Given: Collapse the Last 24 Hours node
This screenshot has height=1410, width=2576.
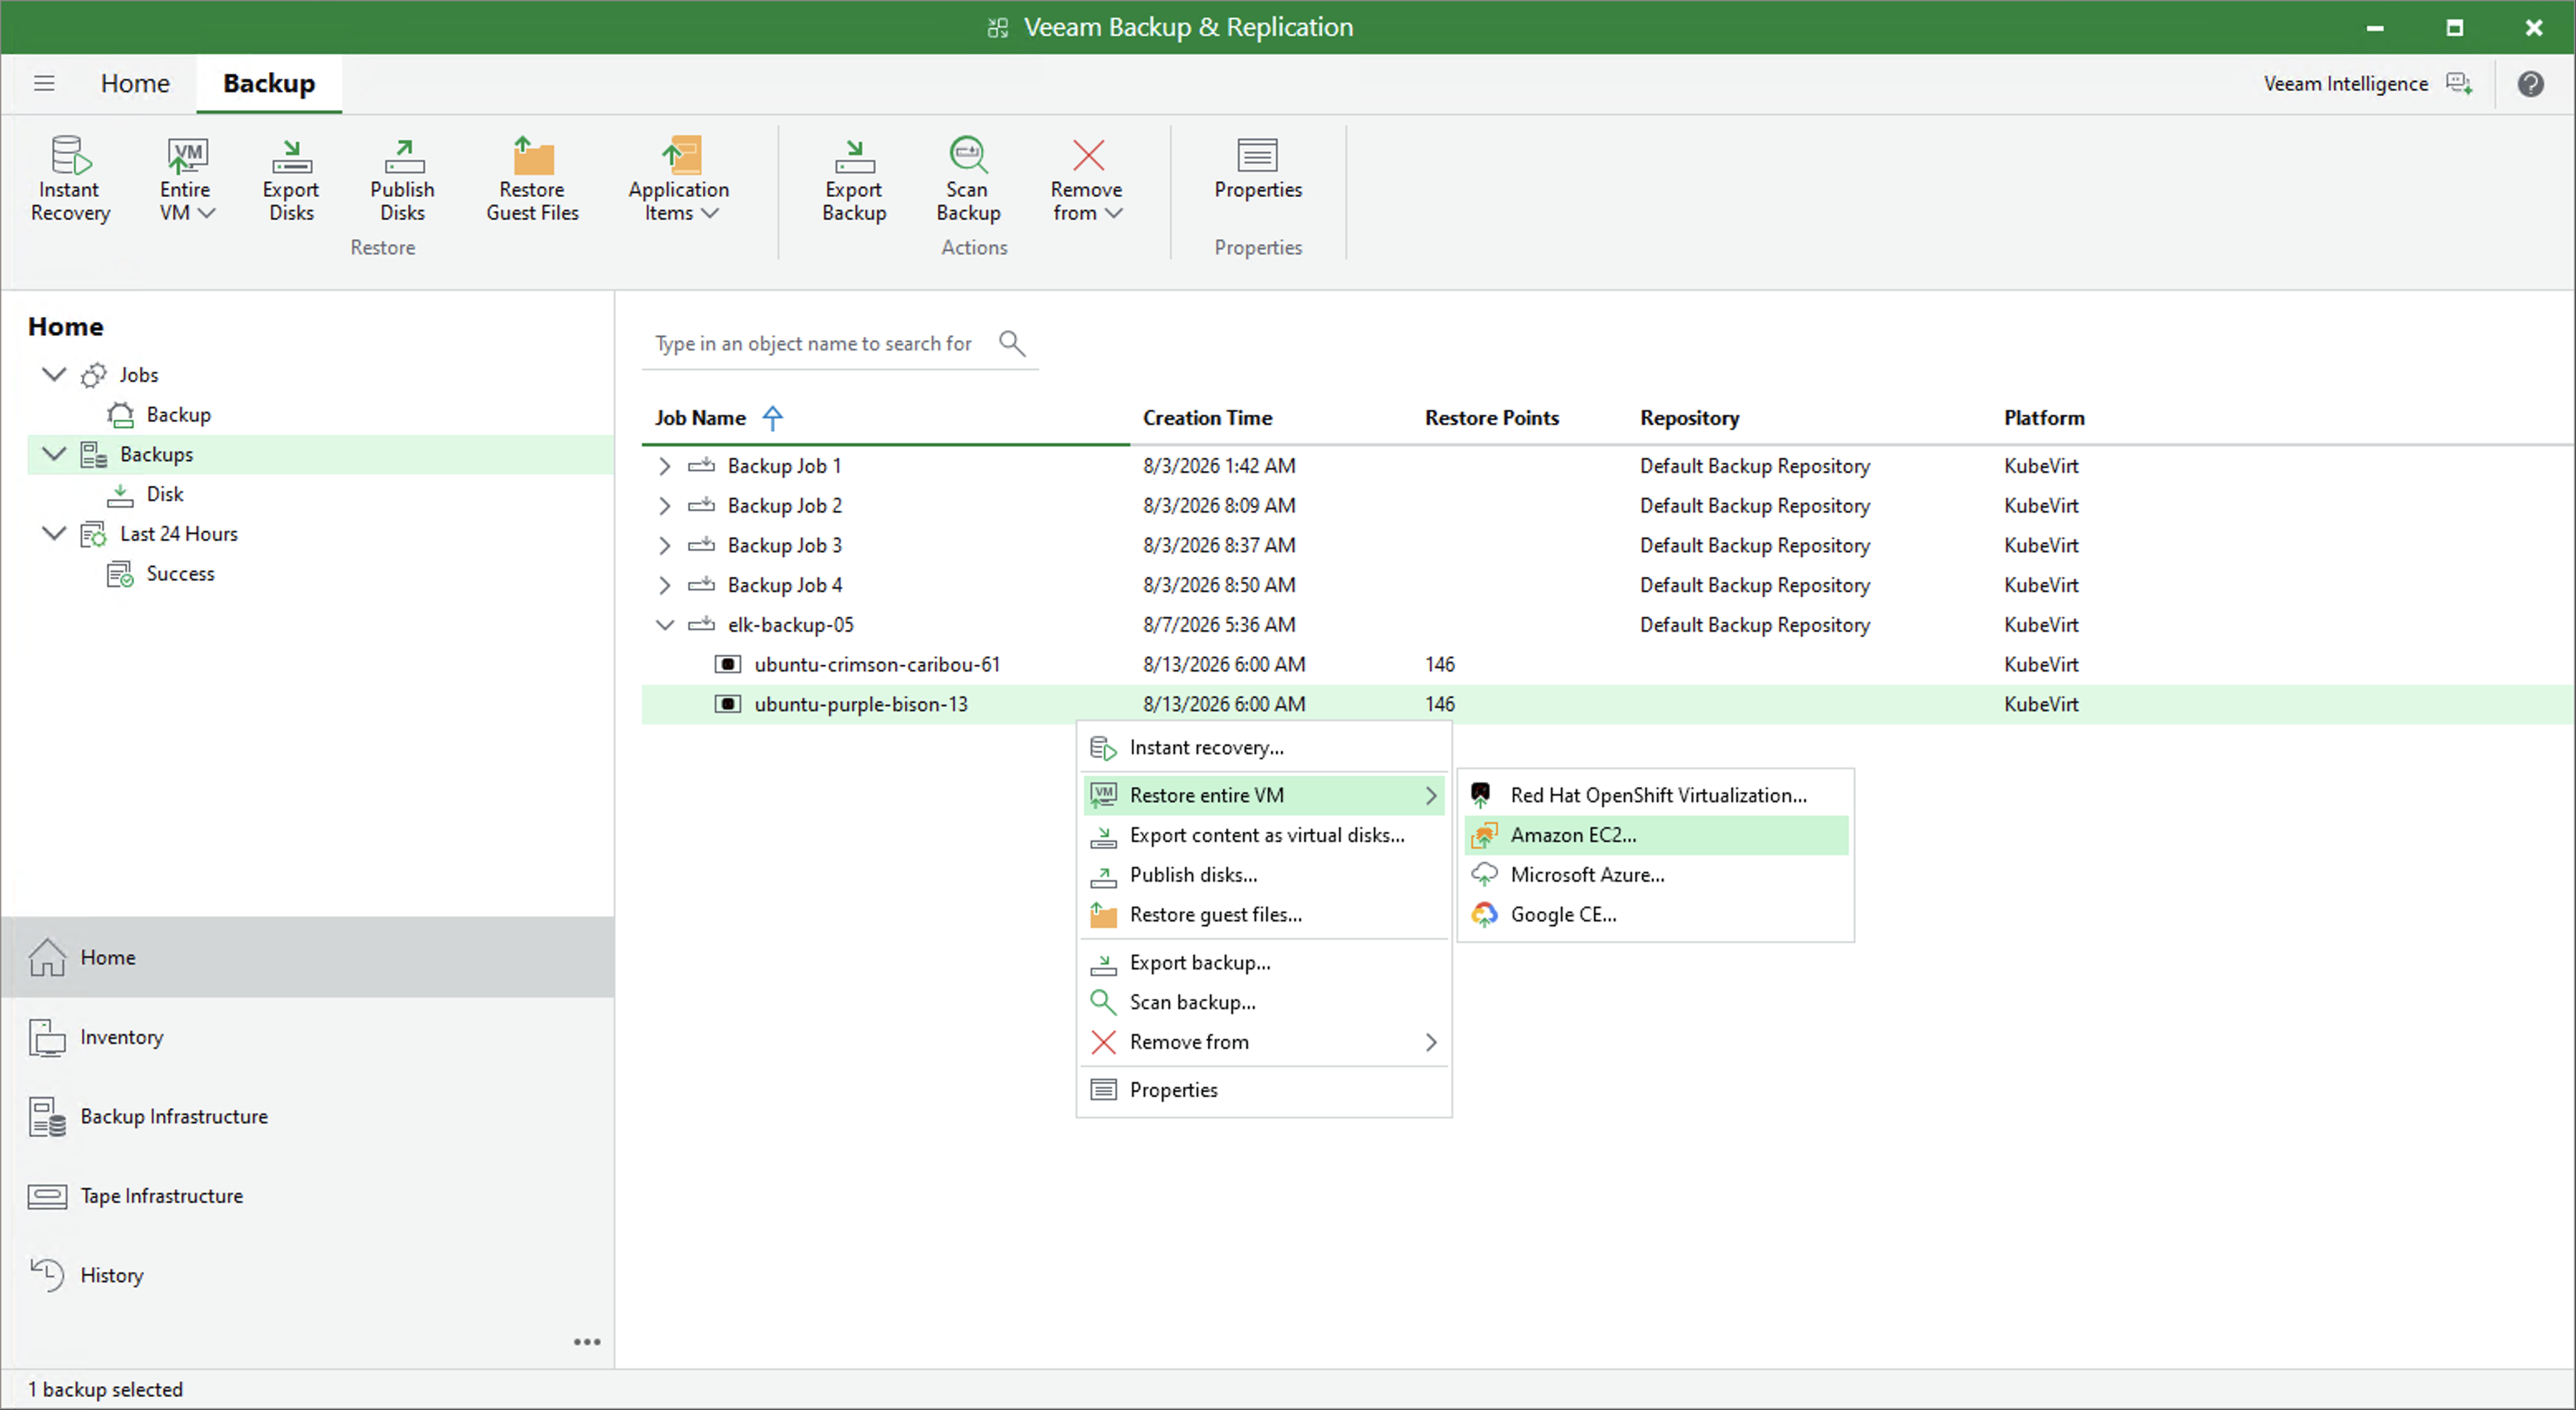Looking at the screenshot, I should [54, 533].
